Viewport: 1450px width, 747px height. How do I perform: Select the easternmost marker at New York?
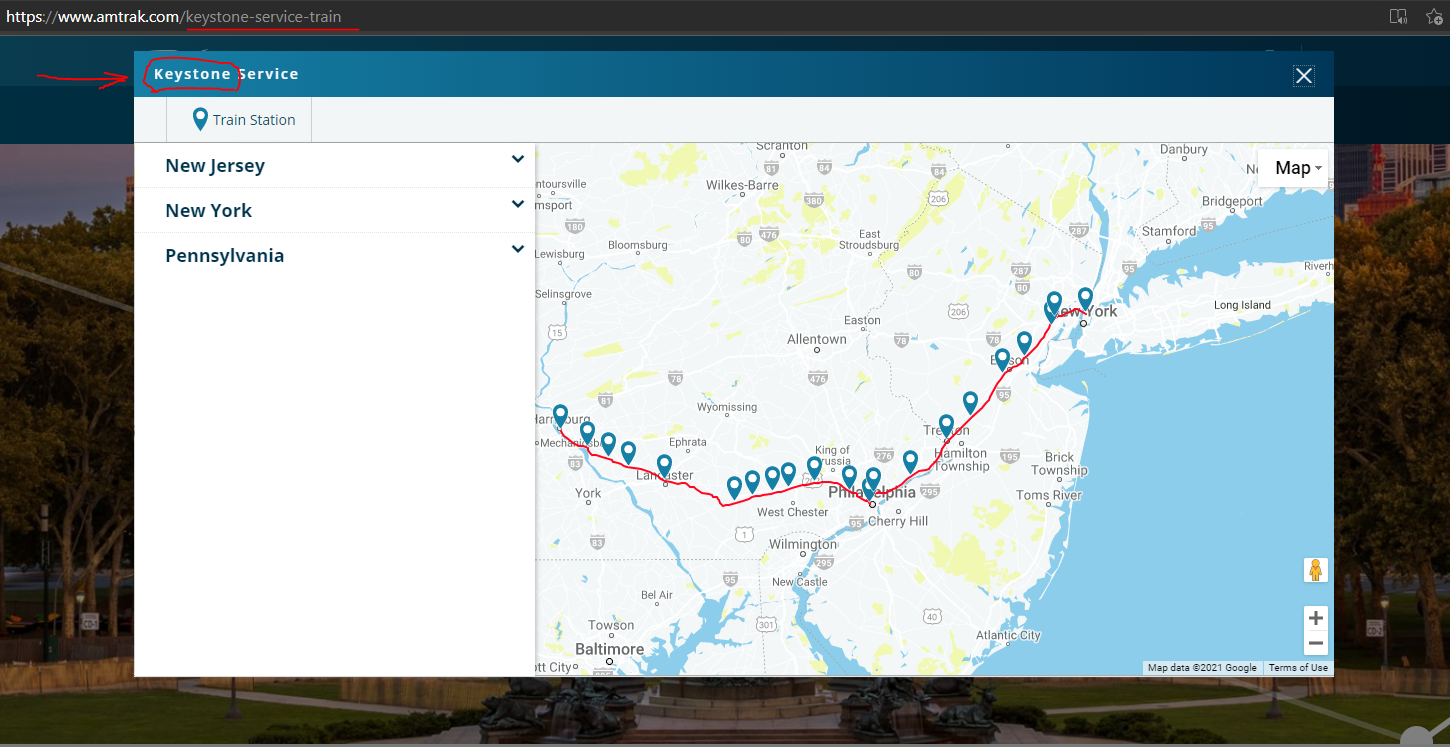(1085, 299)
